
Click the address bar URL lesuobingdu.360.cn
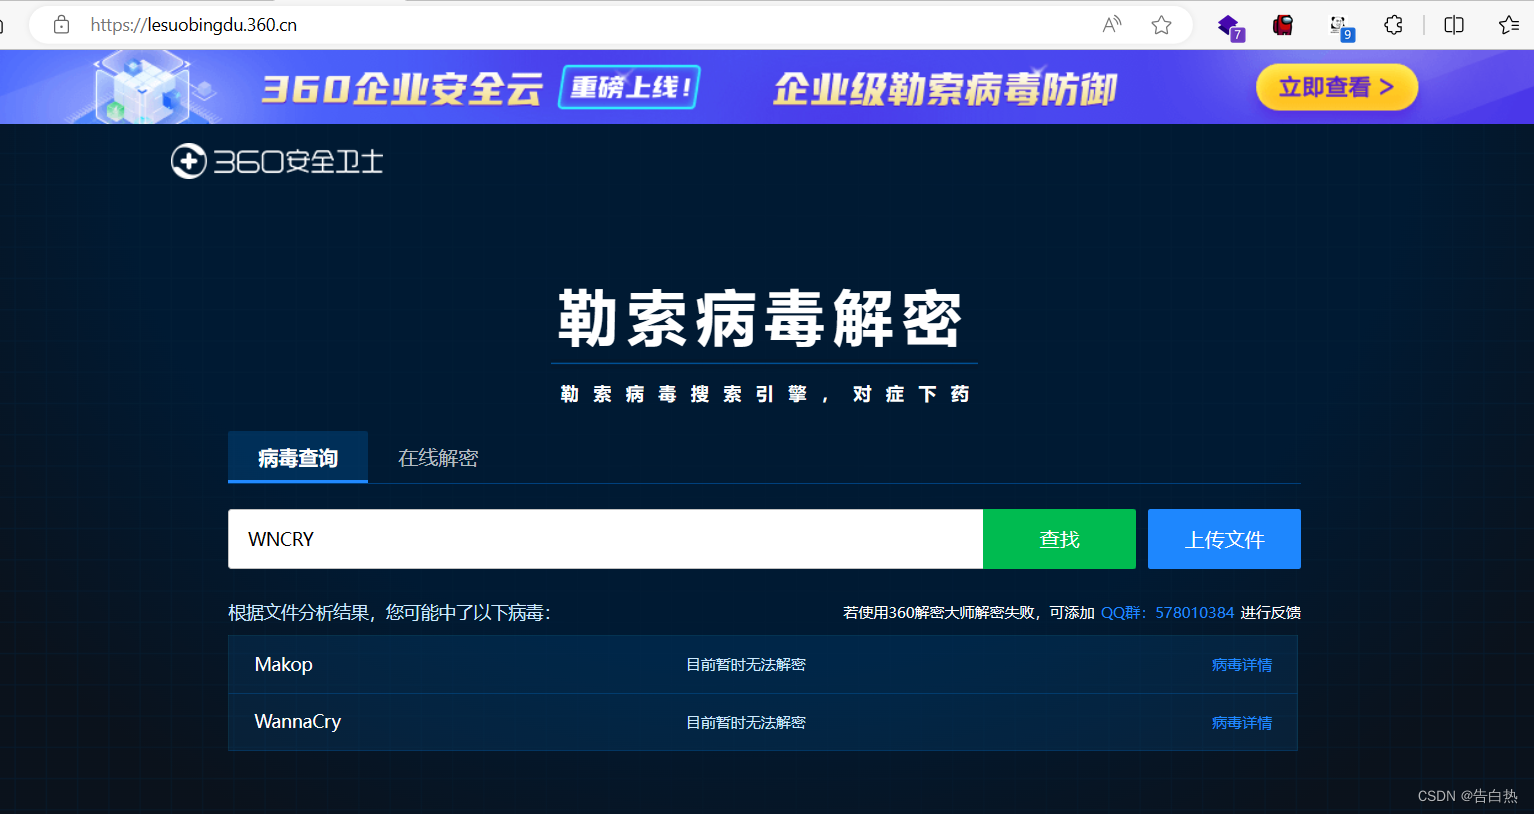(193, 25)
